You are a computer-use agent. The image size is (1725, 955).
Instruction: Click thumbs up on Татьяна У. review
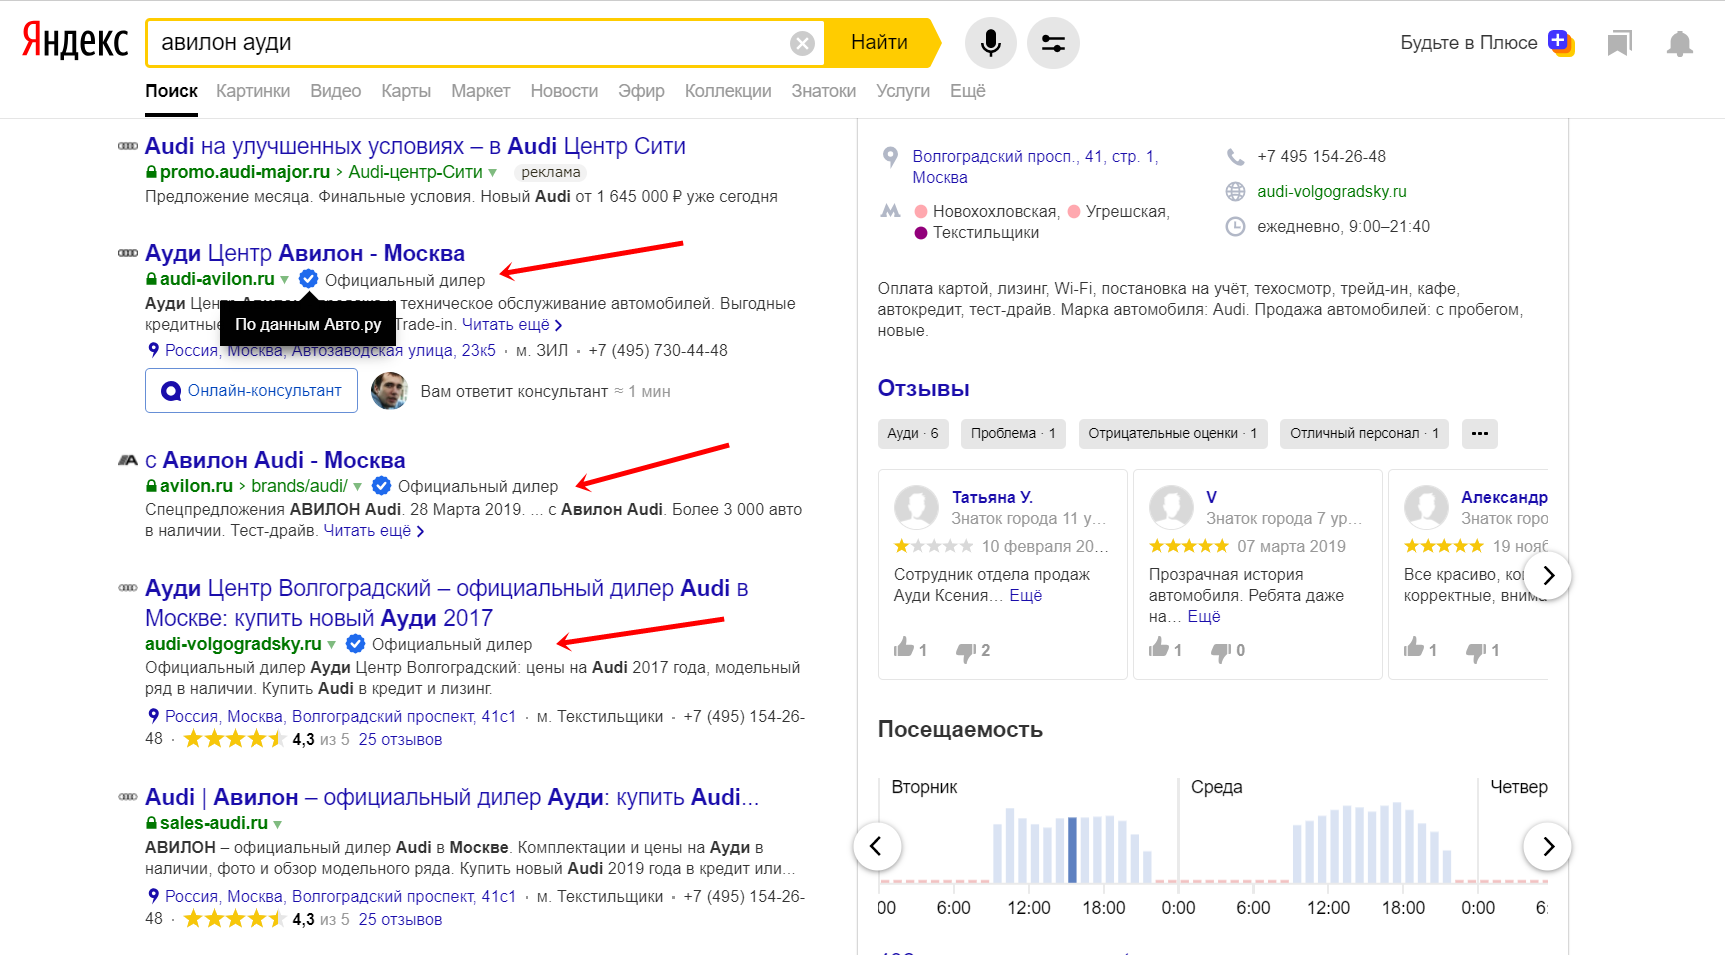[x=905, y=648]
